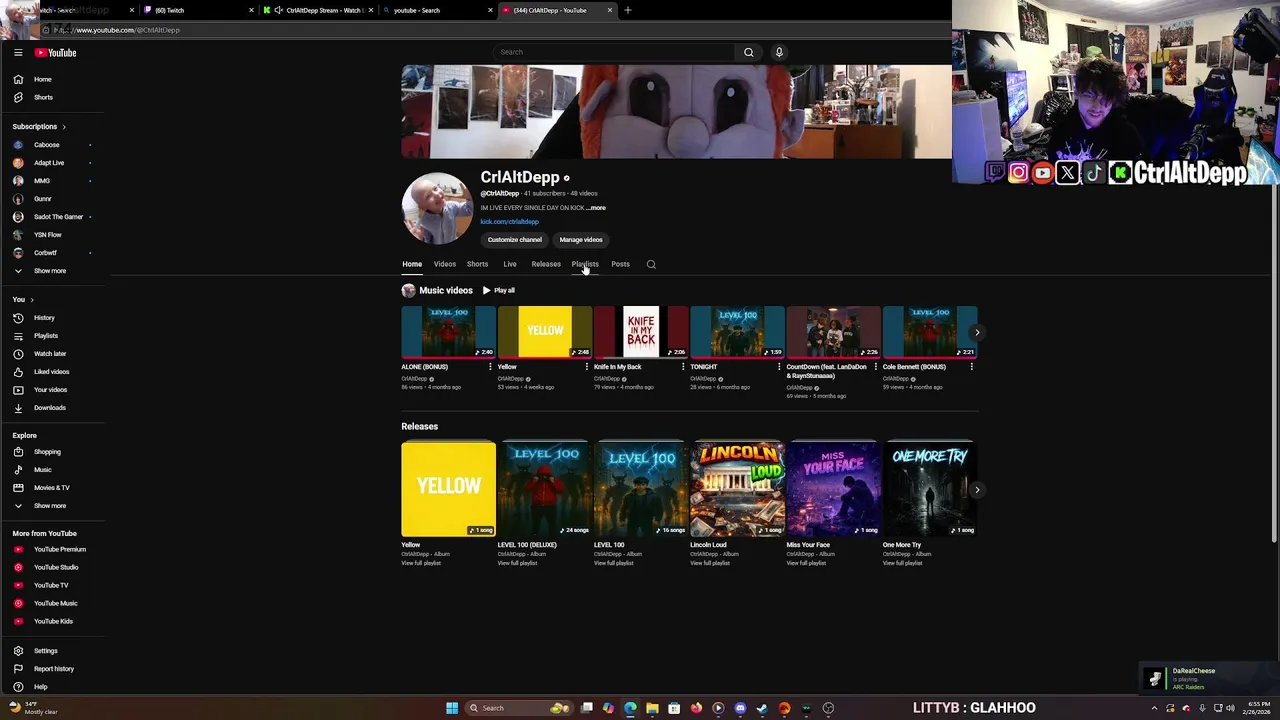Switch to the Live tab
The image size is (1280, 720).
(510, 264)
